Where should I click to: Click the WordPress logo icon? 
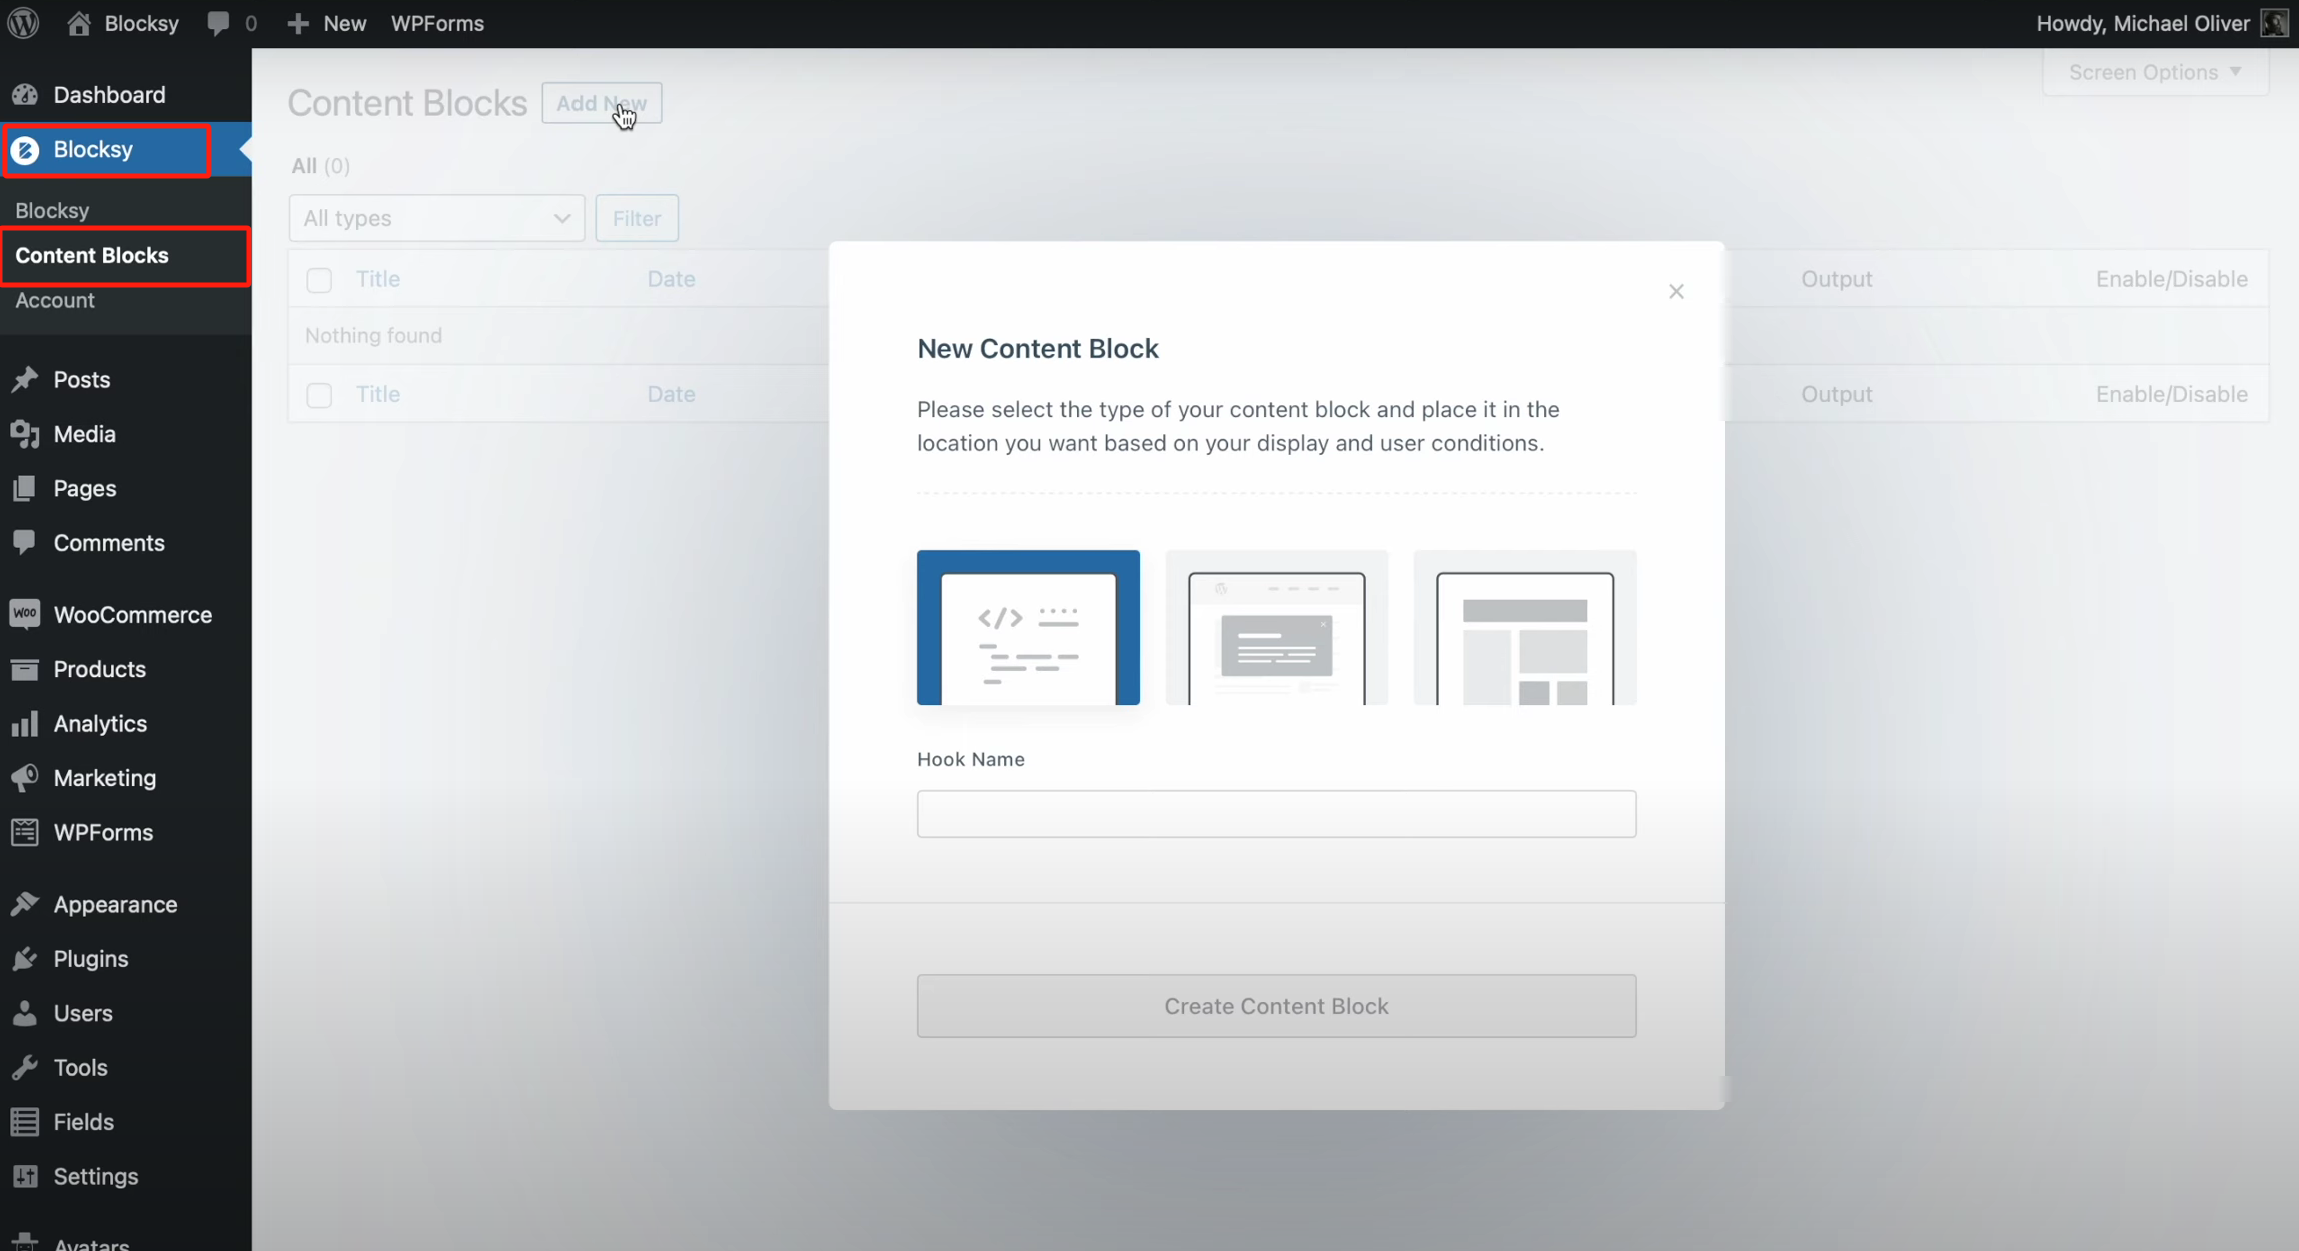click(x=23, y=23)
